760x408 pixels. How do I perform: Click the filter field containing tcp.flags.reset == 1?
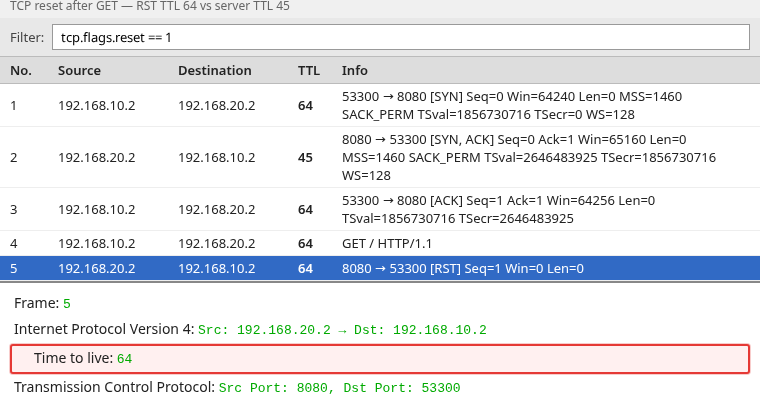point(401,37)
